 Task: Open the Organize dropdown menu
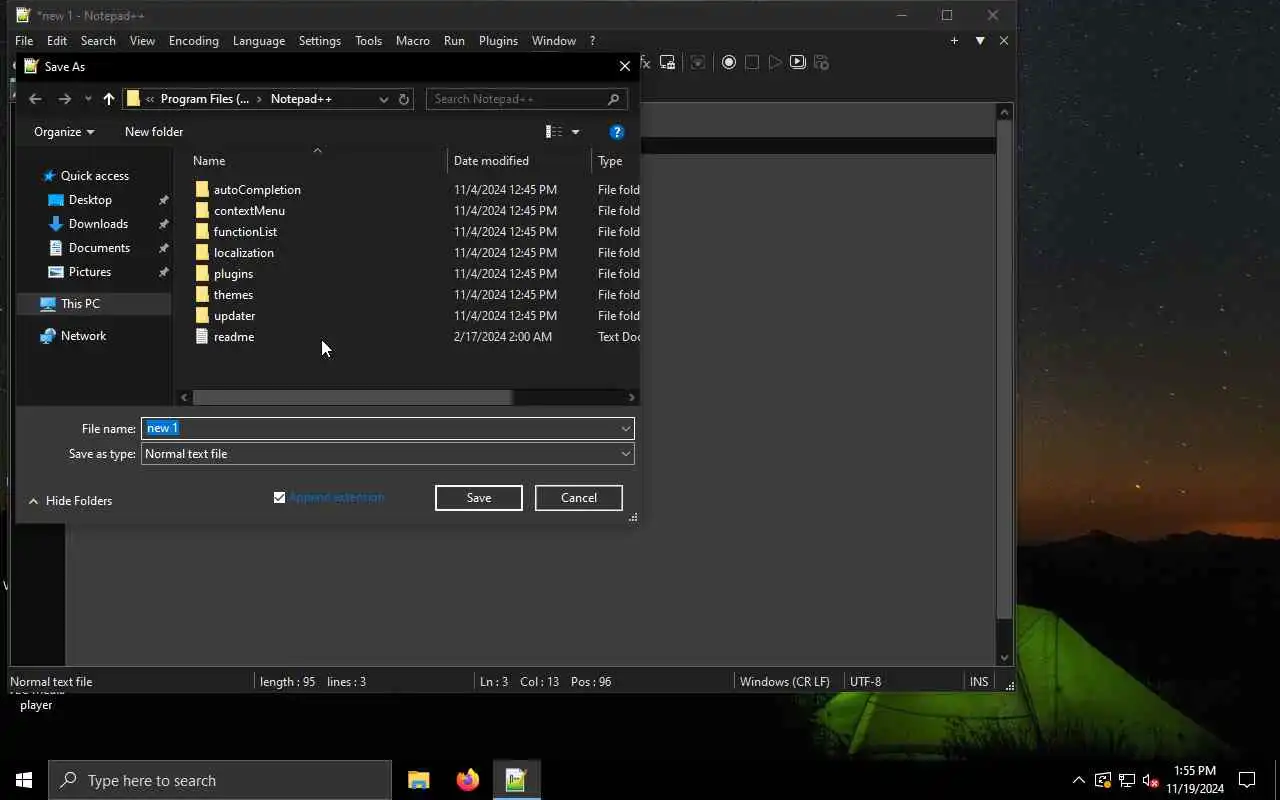[x=64, y=132]
